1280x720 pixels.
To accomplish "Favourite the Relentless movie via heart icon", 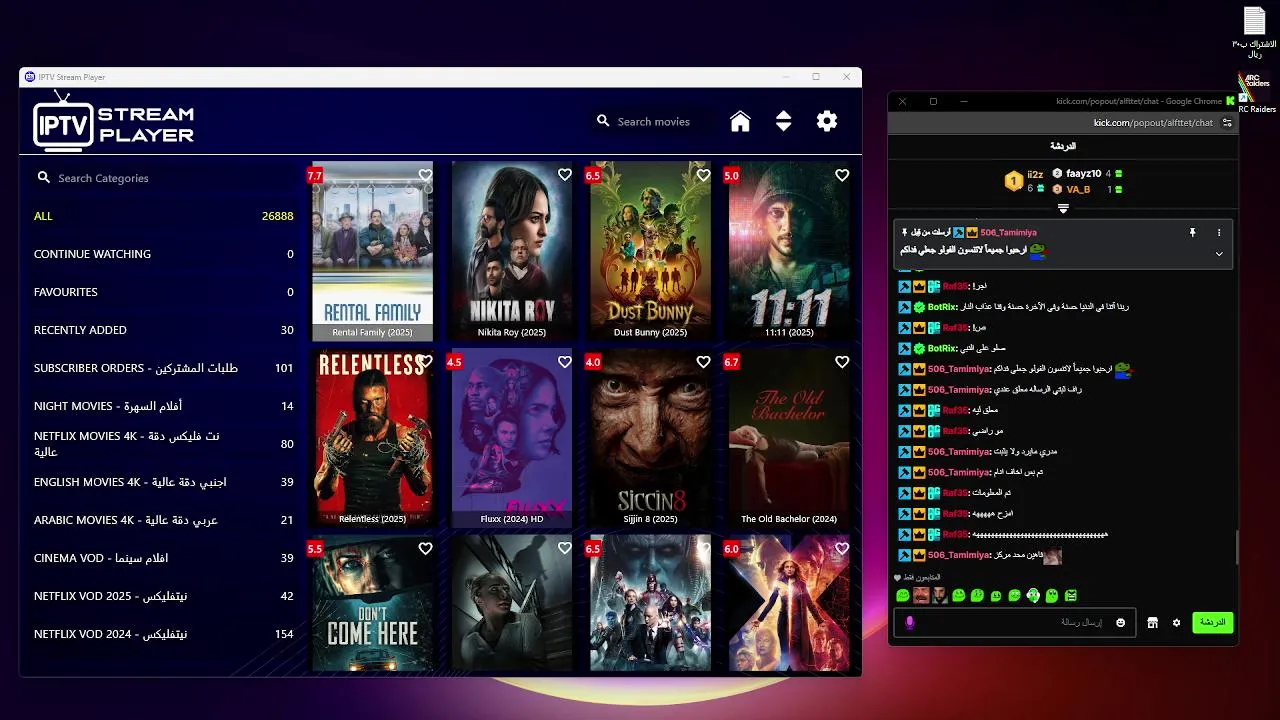I will coord(425,362).
